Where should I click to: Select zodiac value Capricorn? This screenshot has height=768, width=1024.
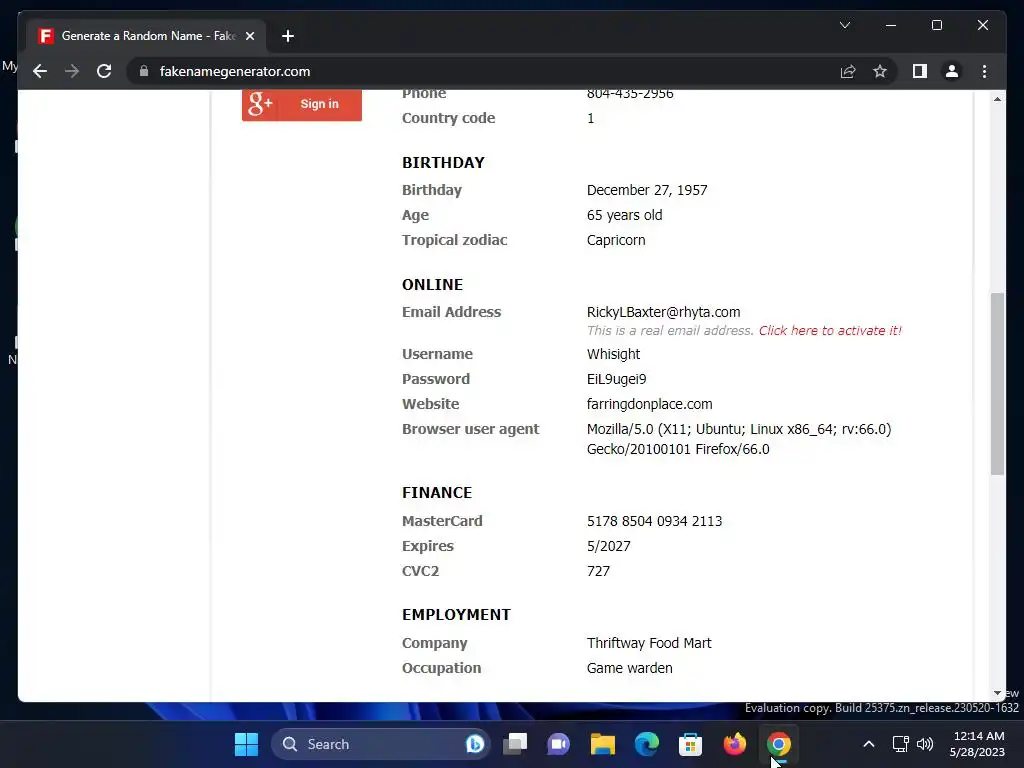[616, 240]
